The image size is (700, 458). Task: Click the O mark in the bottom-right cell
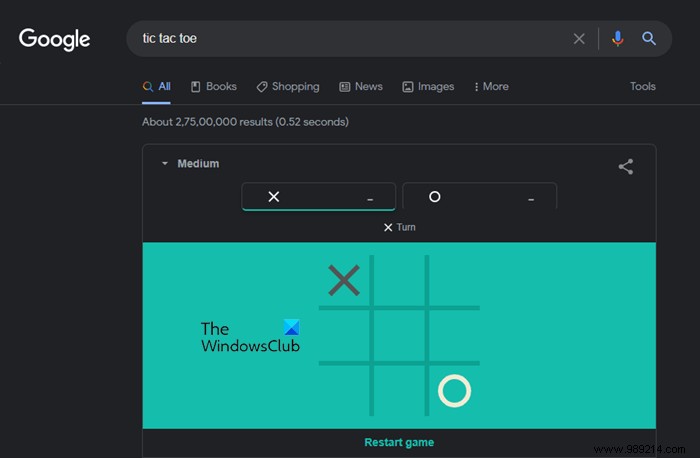click(454, 391)
